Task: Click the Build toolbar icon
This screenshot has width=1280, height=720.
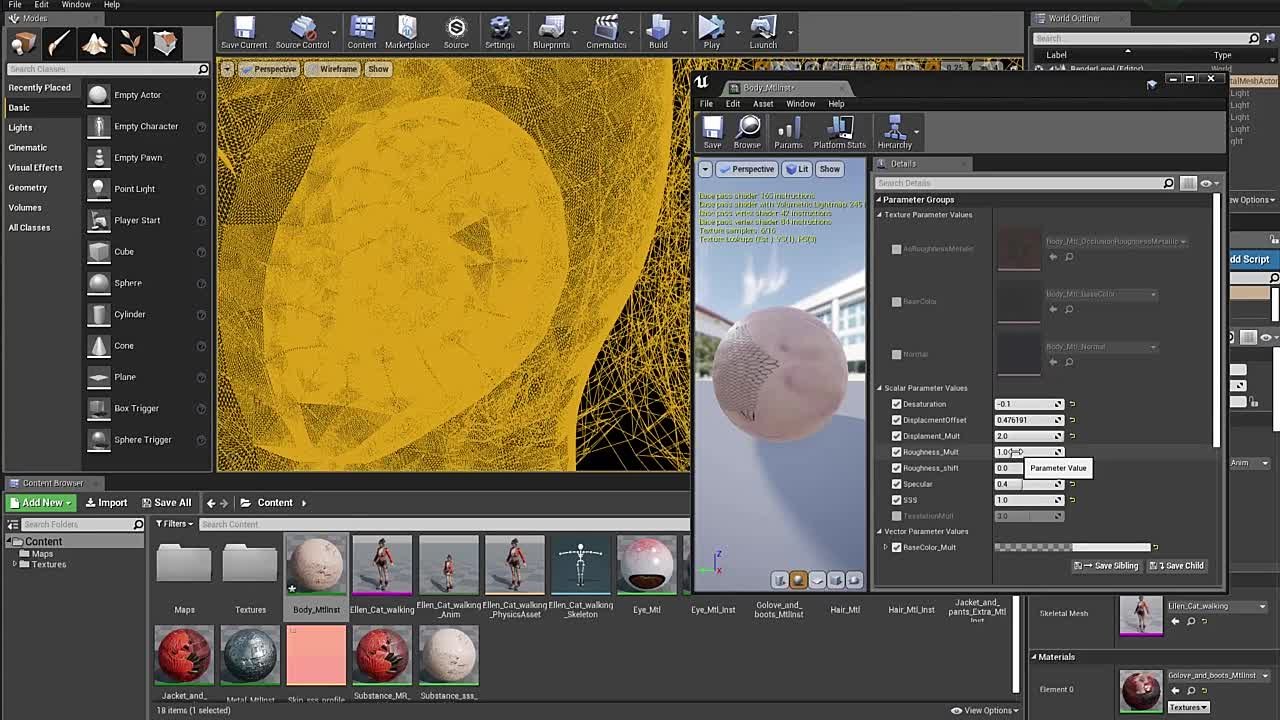Action: point(658,32)
